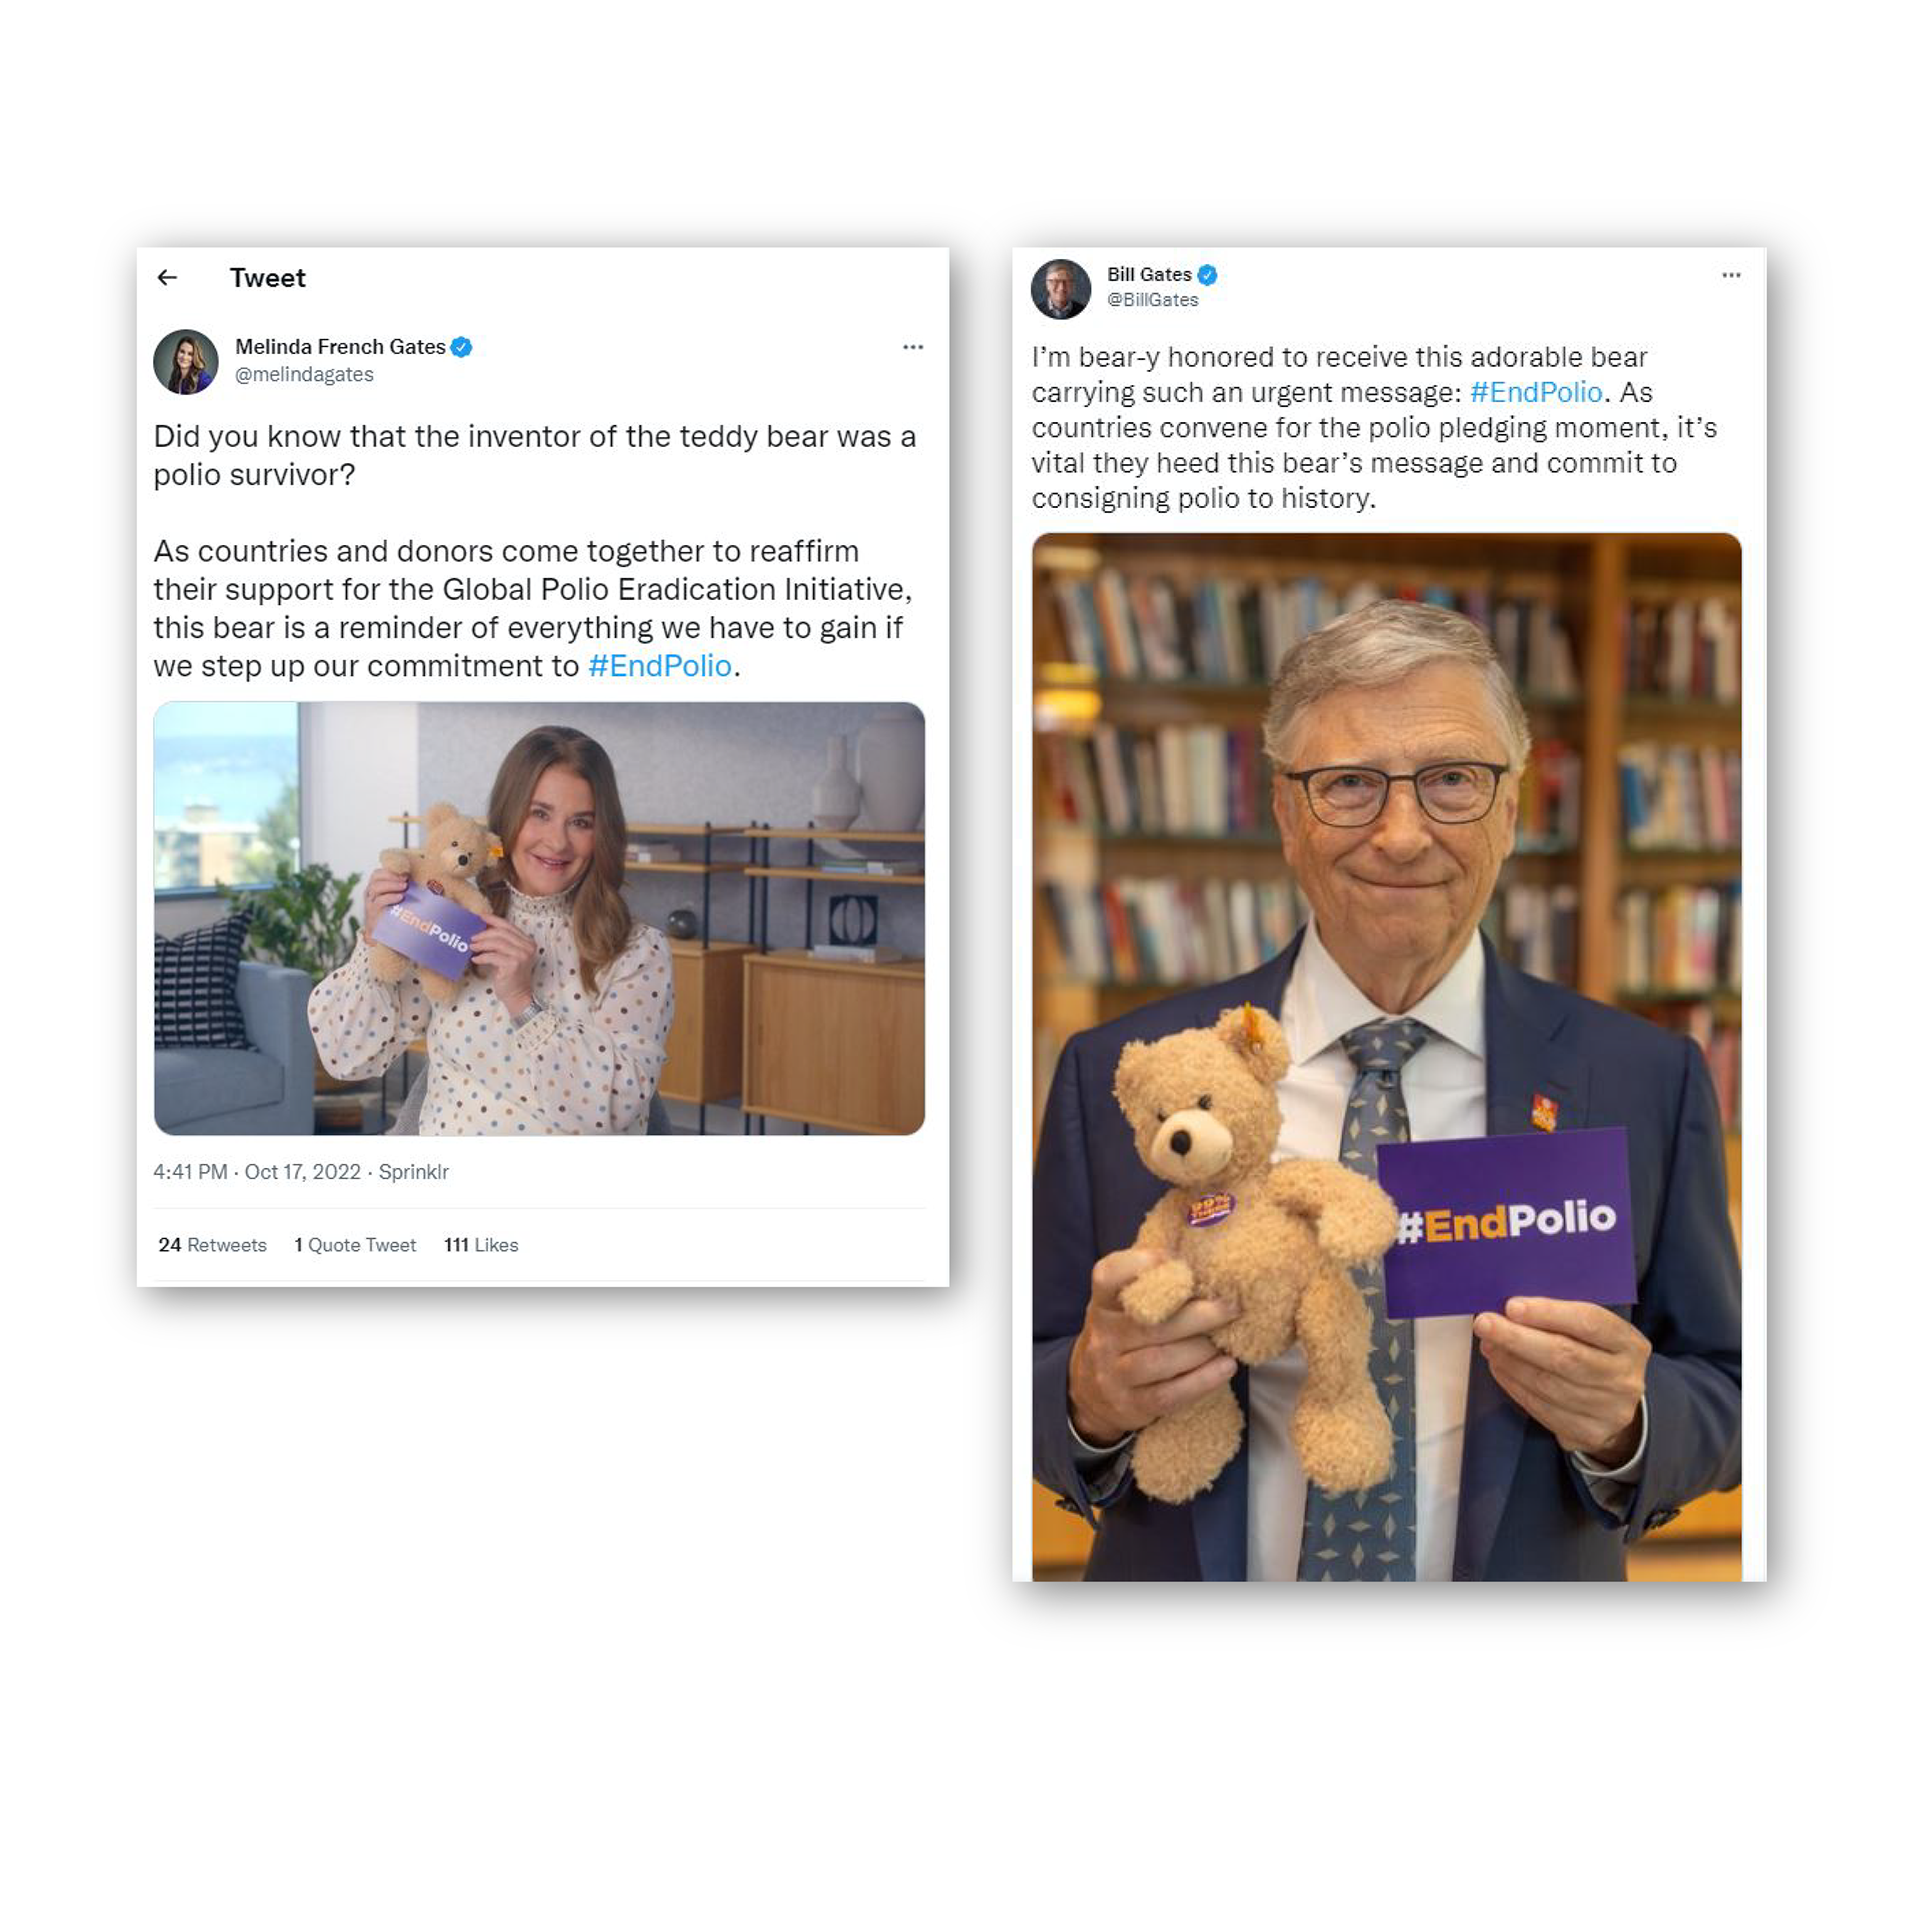View the 24 Retweets list
This screenshot has height=1920, width=1920.
point(212,1245)
